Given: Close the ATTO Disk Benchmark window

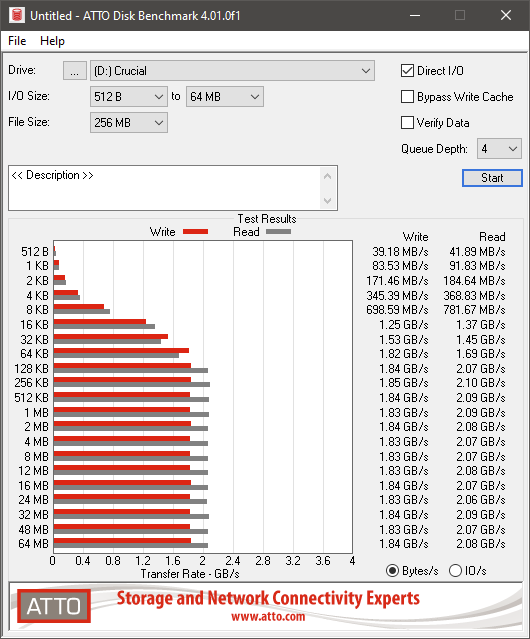Looking at the screenshot, I should click(506, 15).
